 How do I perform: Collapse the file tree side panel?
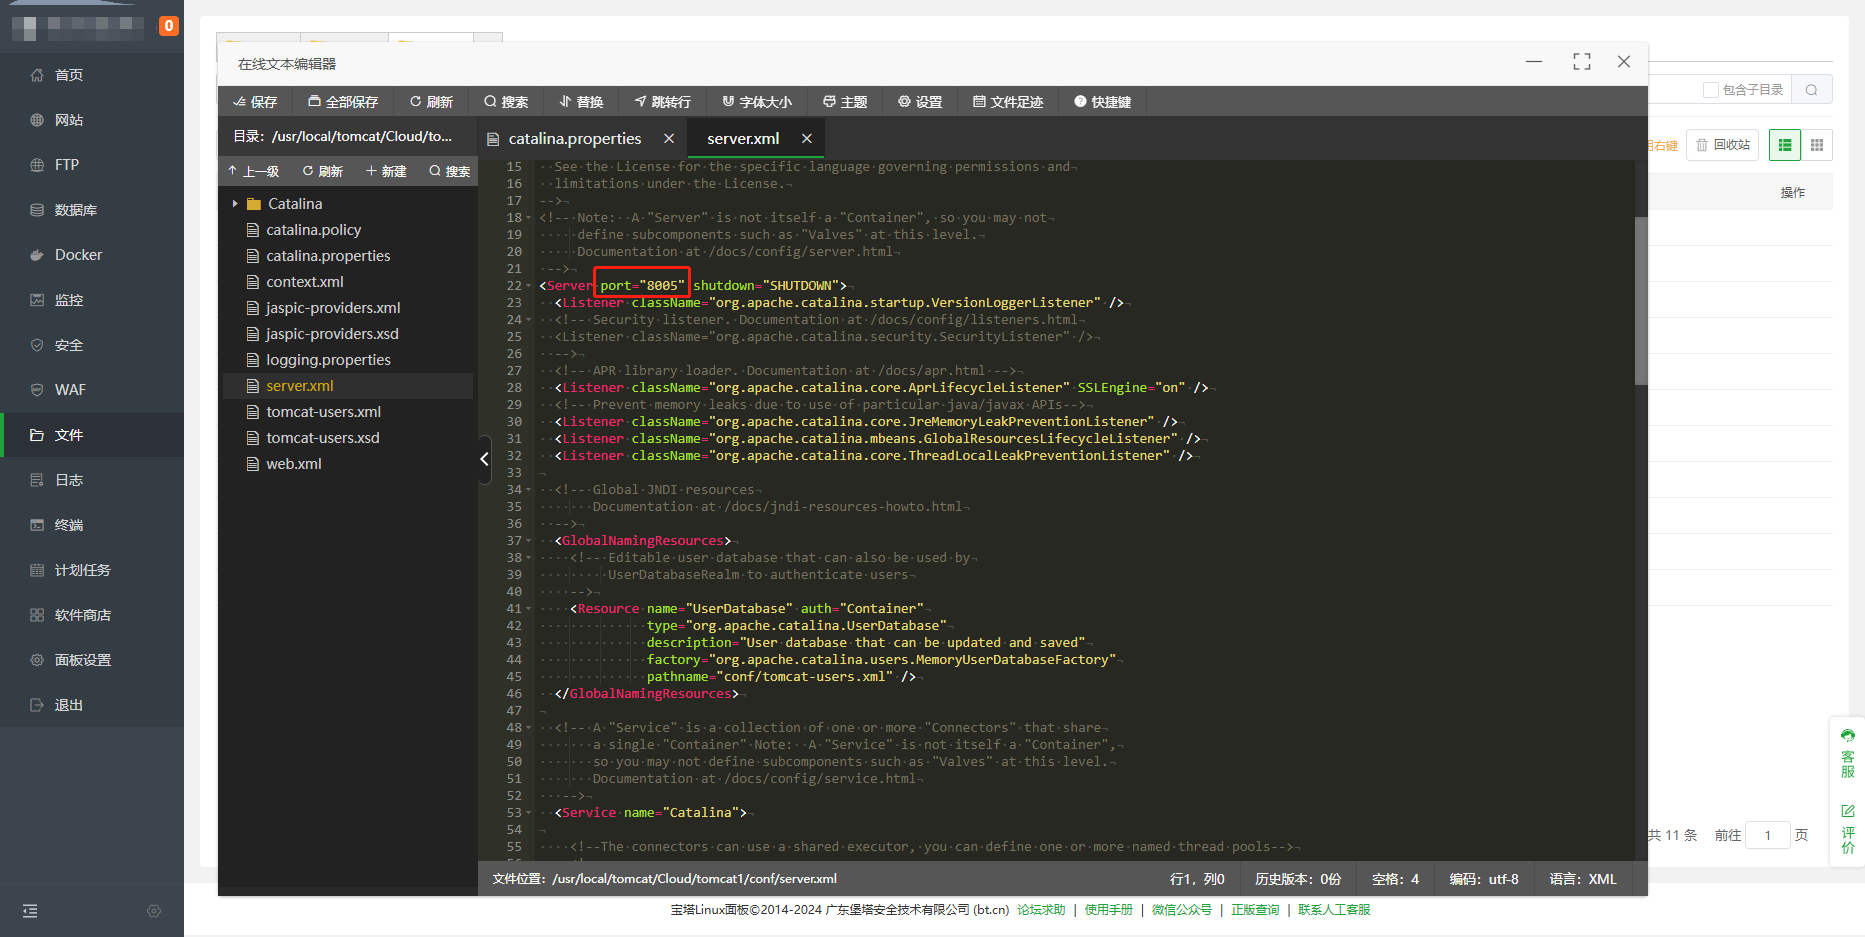(484, 459)
